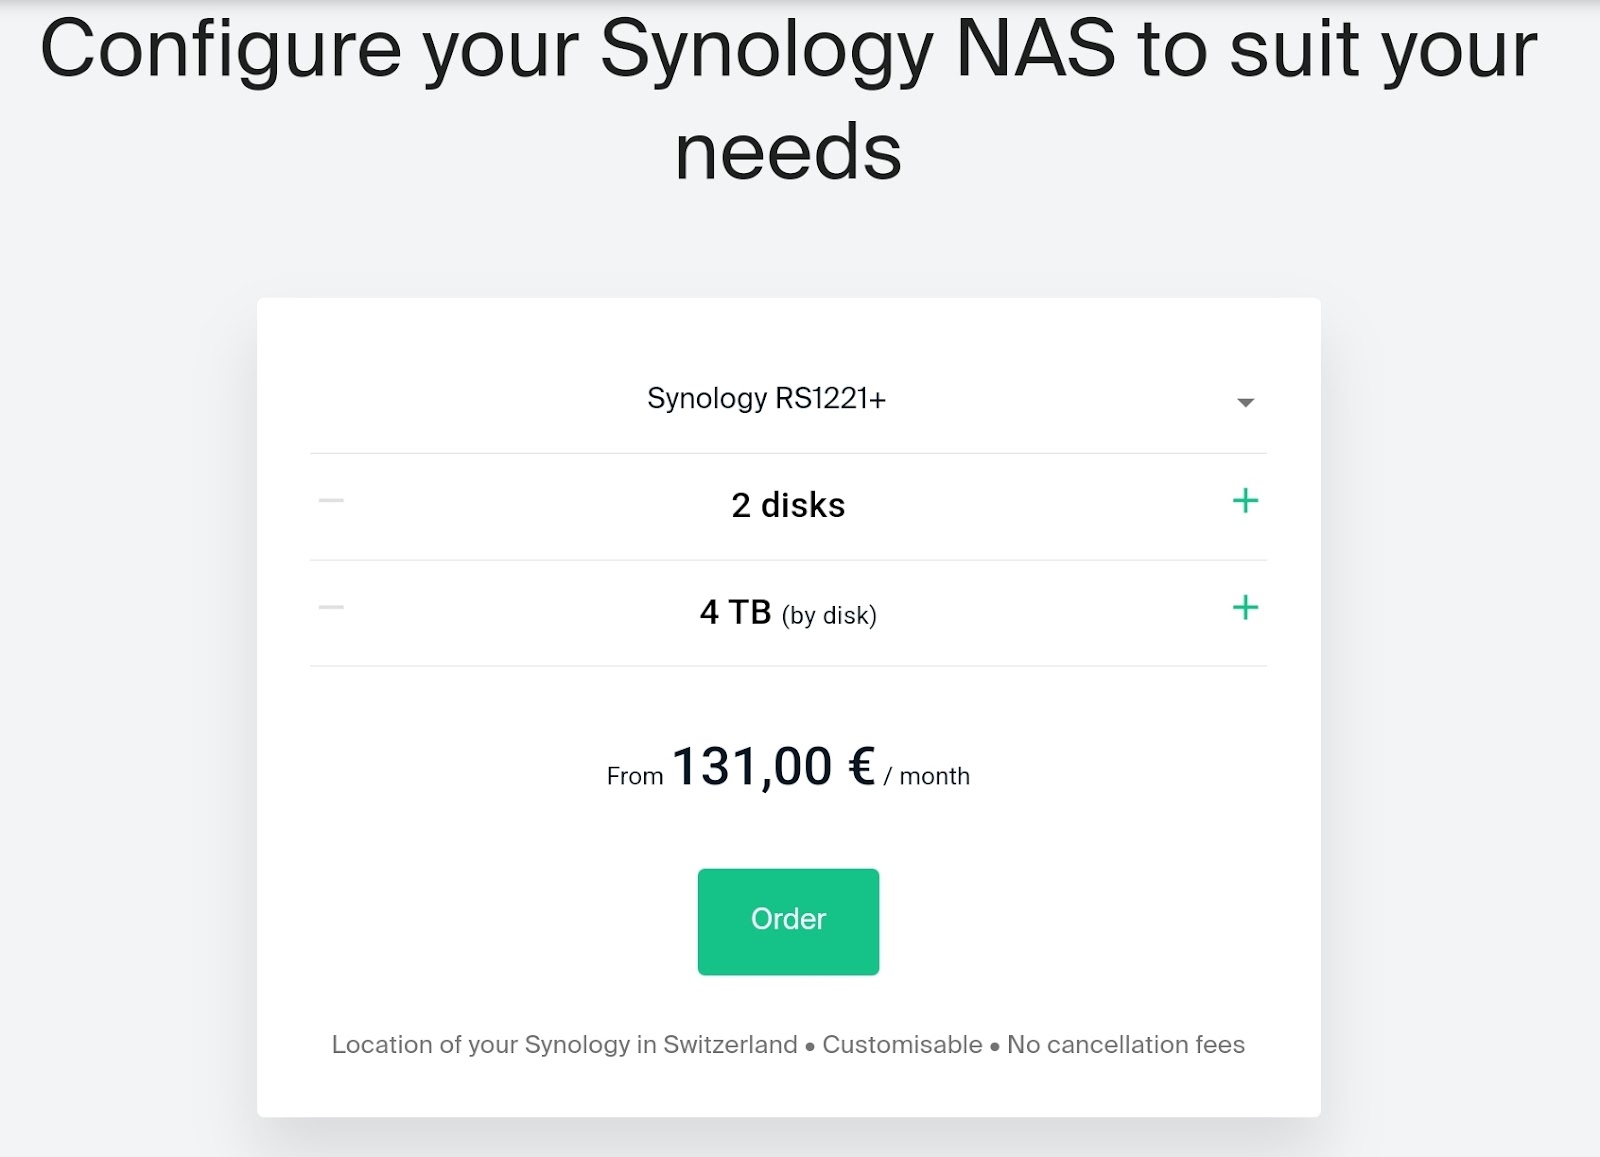Select the Synology RS1221+ model field
This screenshot has width=1600, height=1157.
point(788,399)
